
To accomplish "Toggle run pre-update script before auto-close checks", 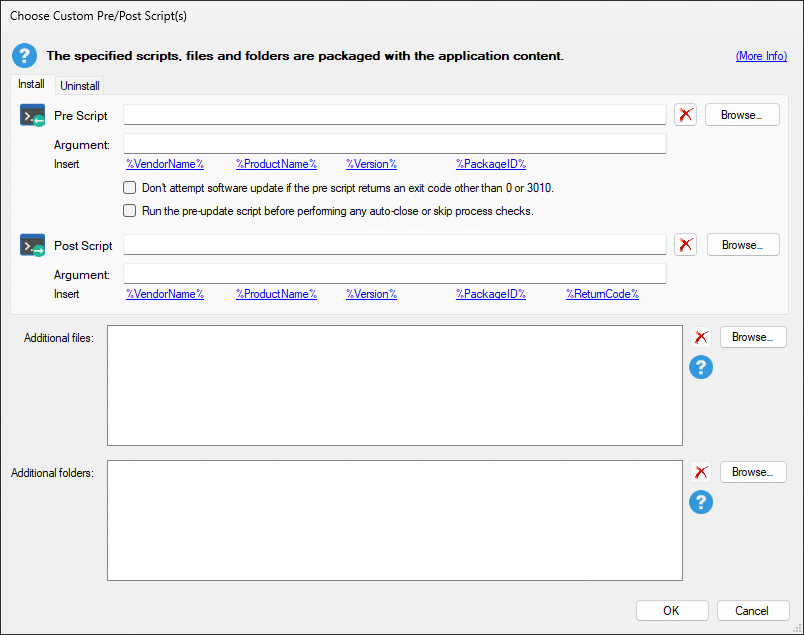I will click(x=129, y=211).
